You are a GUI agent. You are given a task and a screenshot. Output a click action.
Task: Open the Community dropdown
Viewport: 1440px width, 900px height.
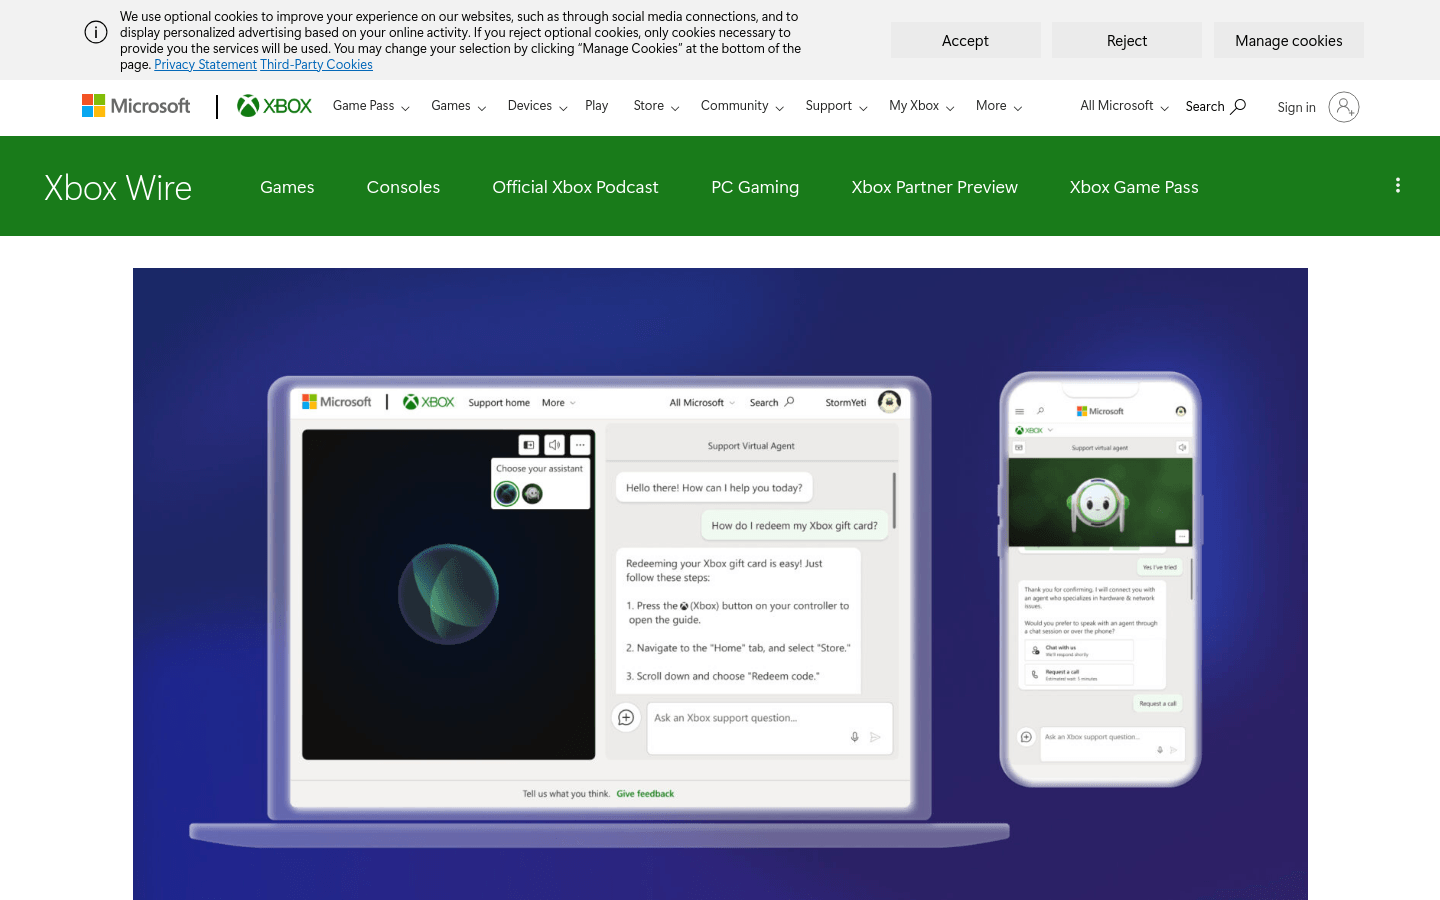(x=742, y=106)
